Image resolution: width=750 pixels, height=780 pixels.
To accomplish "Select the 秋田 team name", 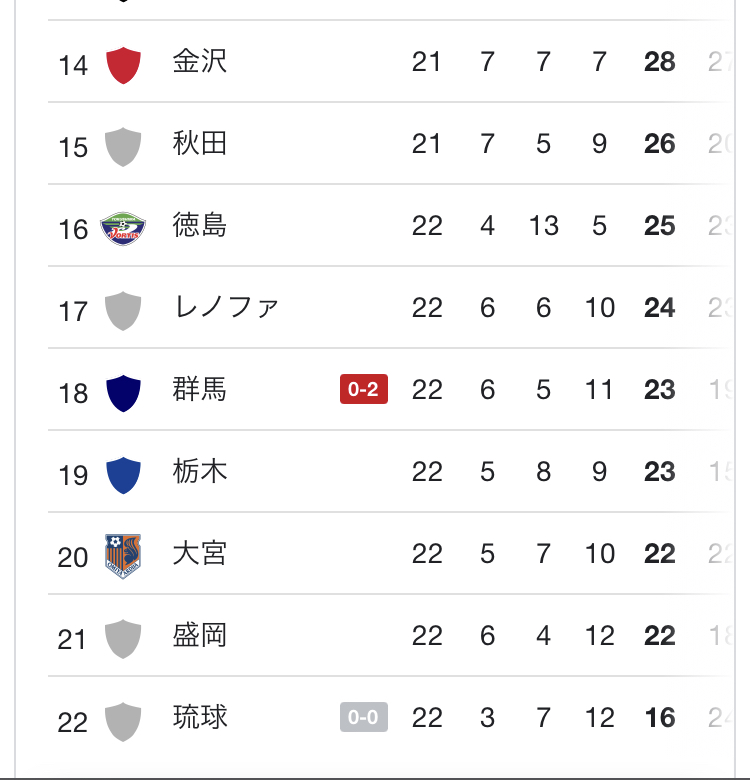I will coord(200,144).
